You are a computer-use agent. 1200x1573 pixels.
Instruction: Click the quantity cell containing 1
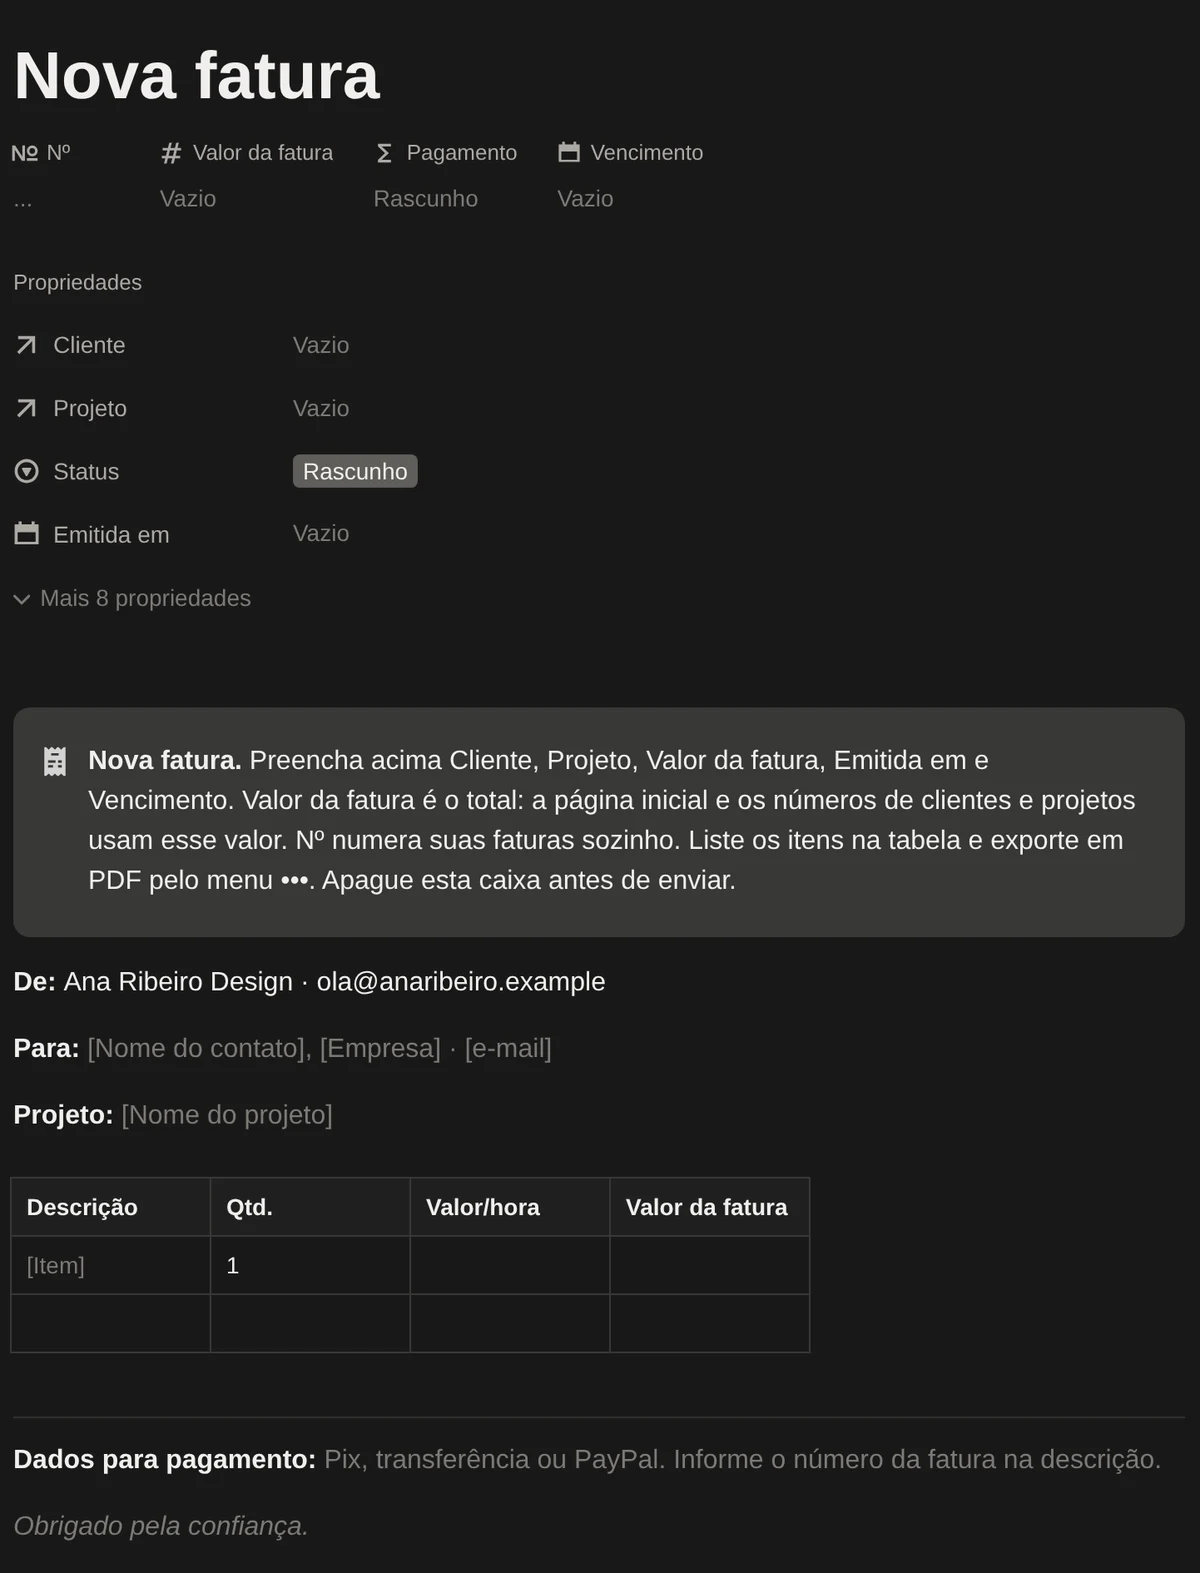coord(310,1265)
